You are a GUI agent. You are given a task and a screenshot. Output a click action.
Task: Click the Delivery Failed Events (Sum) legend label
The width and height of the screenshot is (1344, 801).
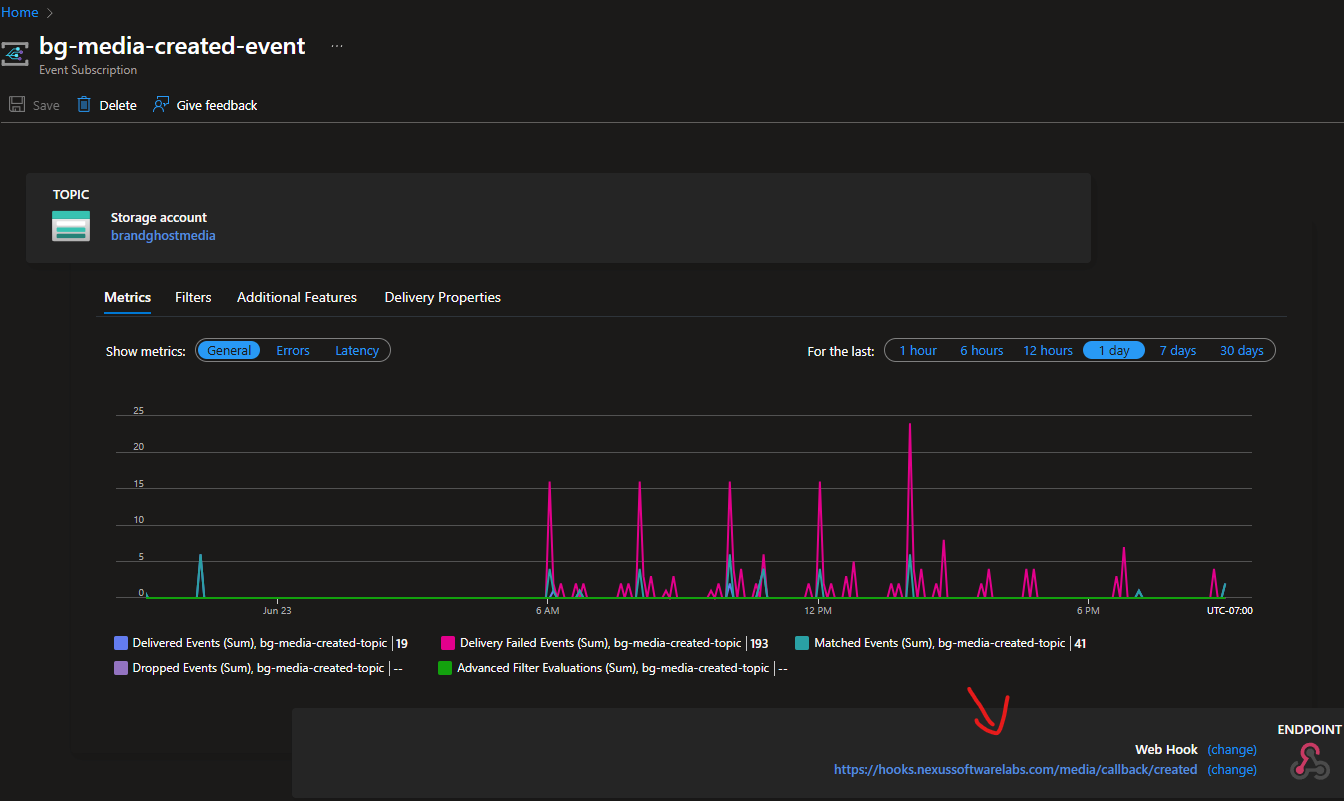click(601, 644)
